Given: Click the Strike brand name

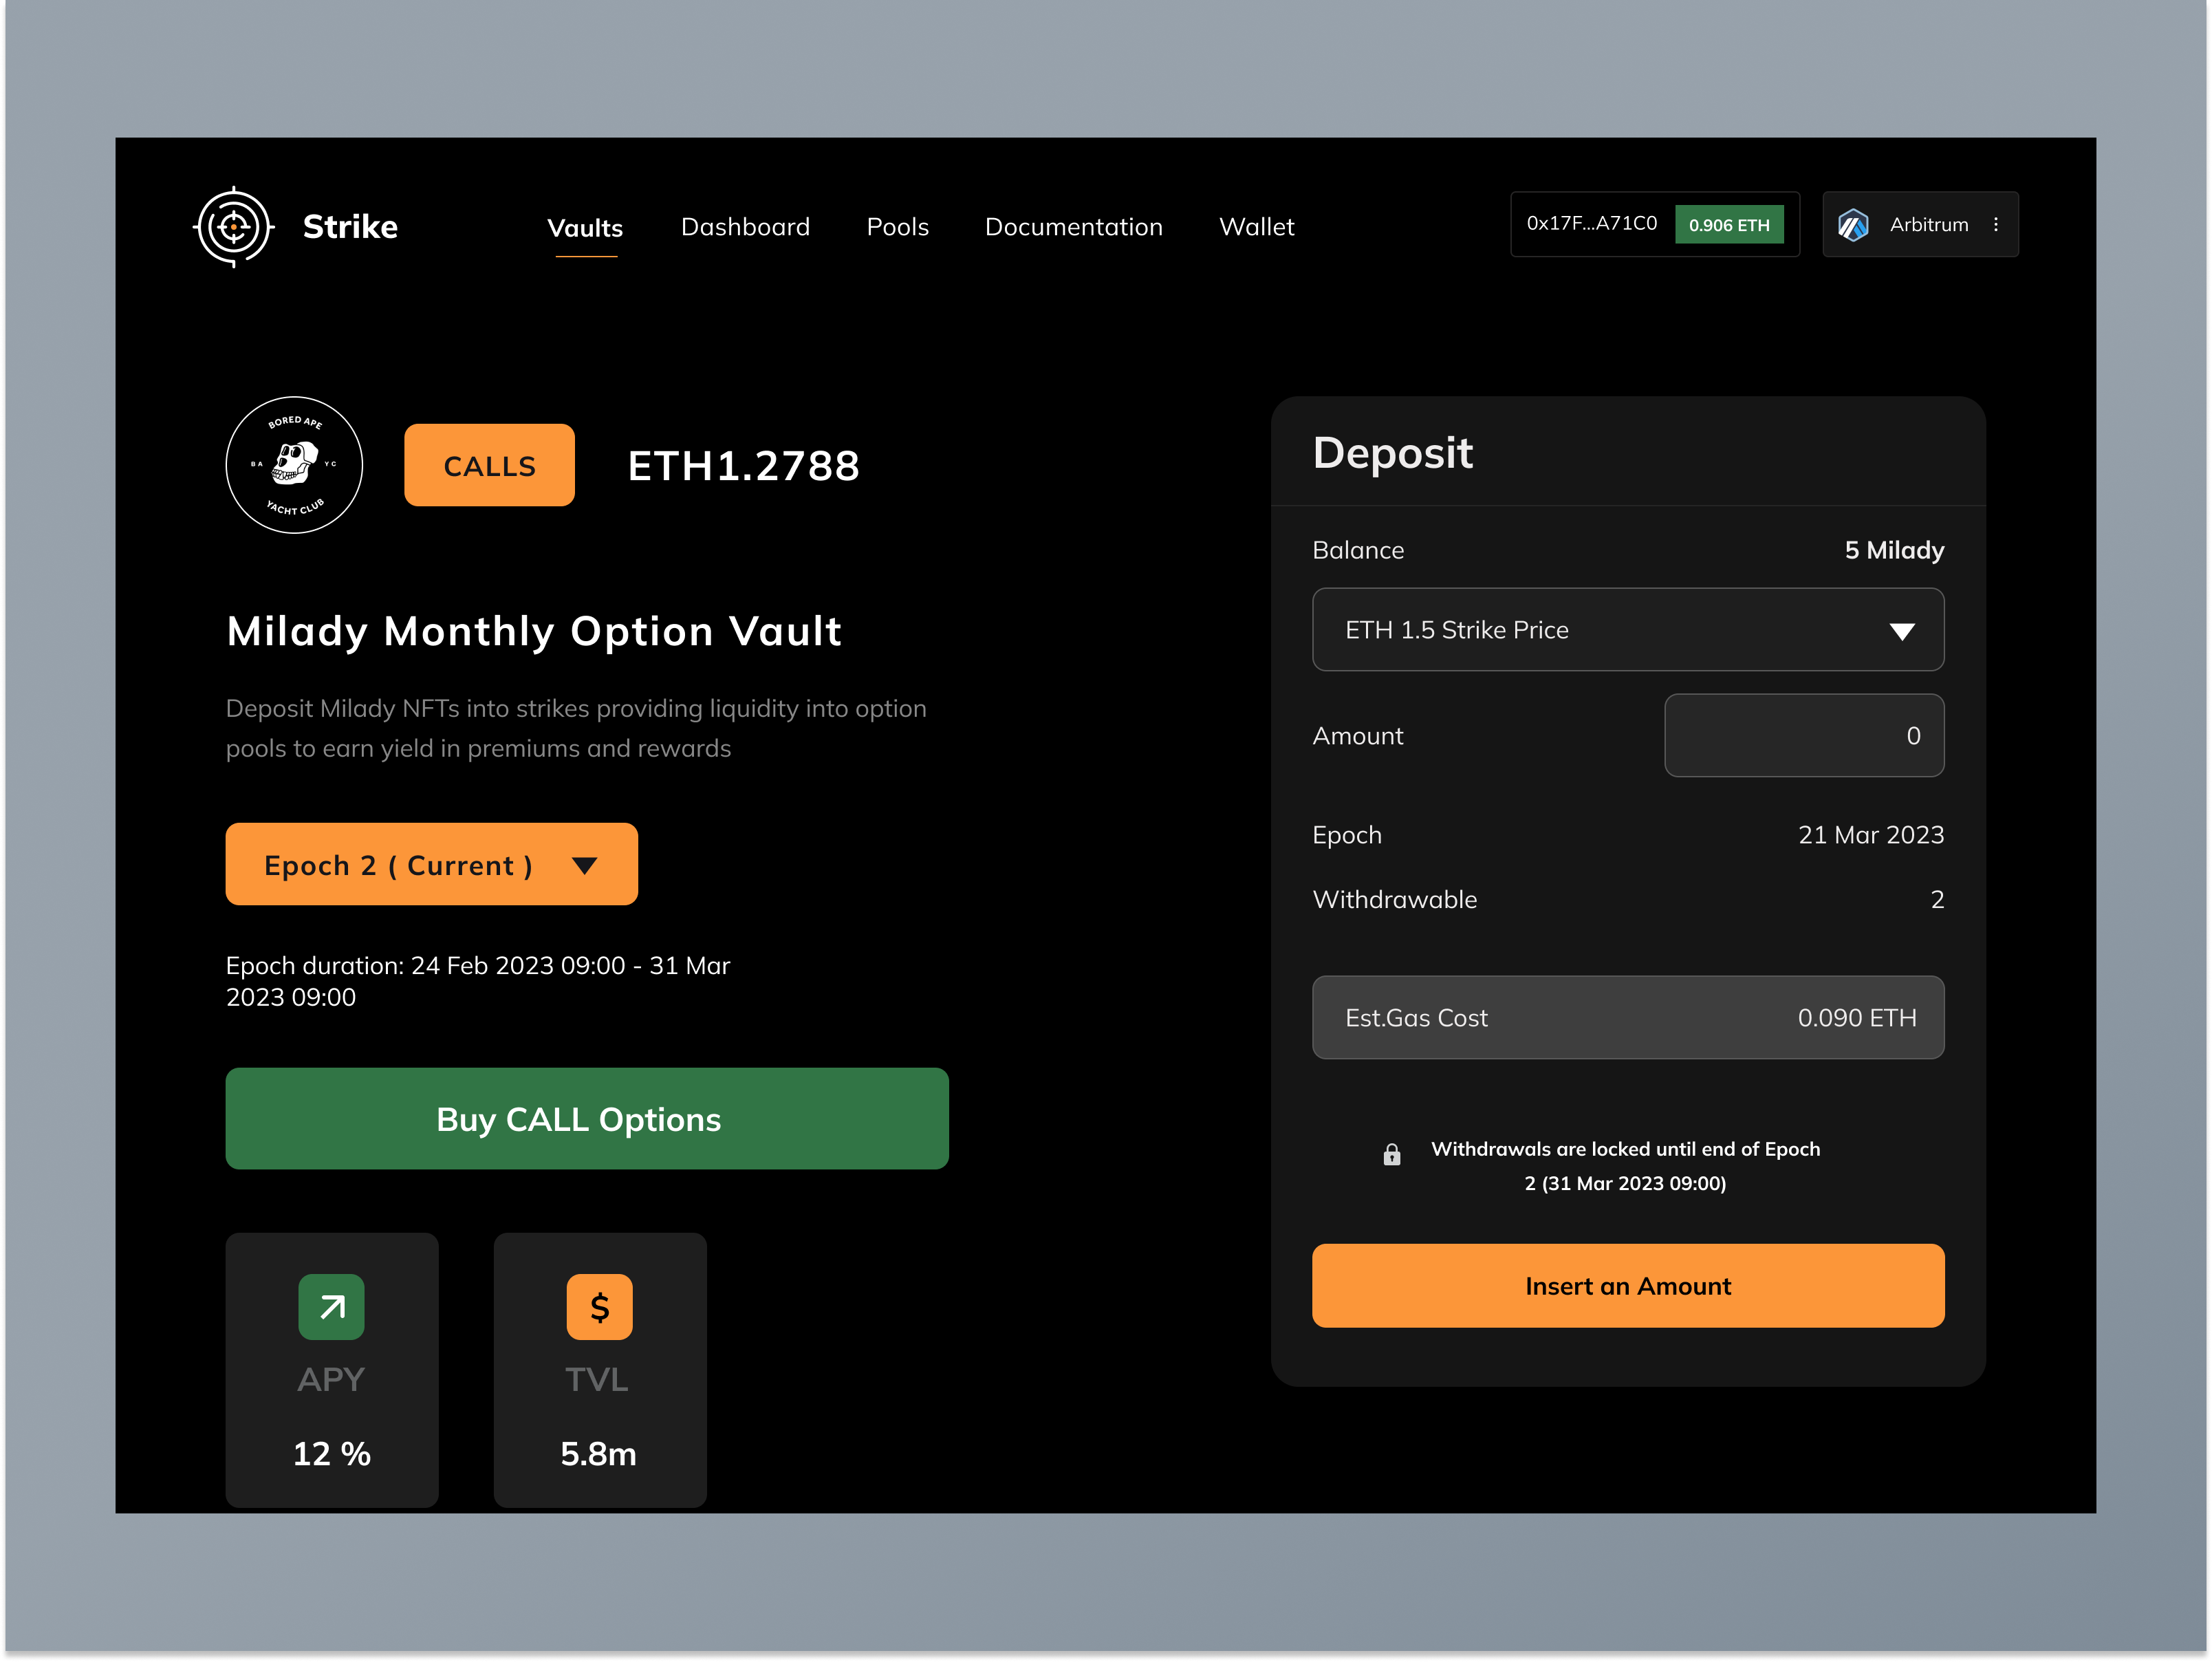Looking at the screenshot, I should coord(350,227).
